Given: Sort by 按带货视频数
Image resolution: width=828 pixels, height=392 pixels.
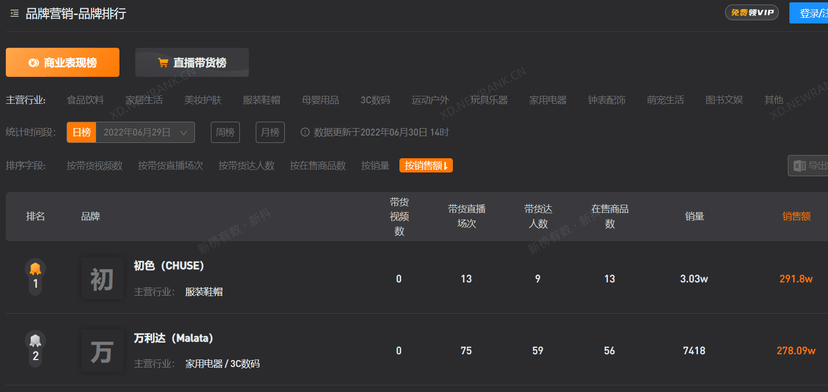Looking at the screenshot, I should [x=95, y=166].
